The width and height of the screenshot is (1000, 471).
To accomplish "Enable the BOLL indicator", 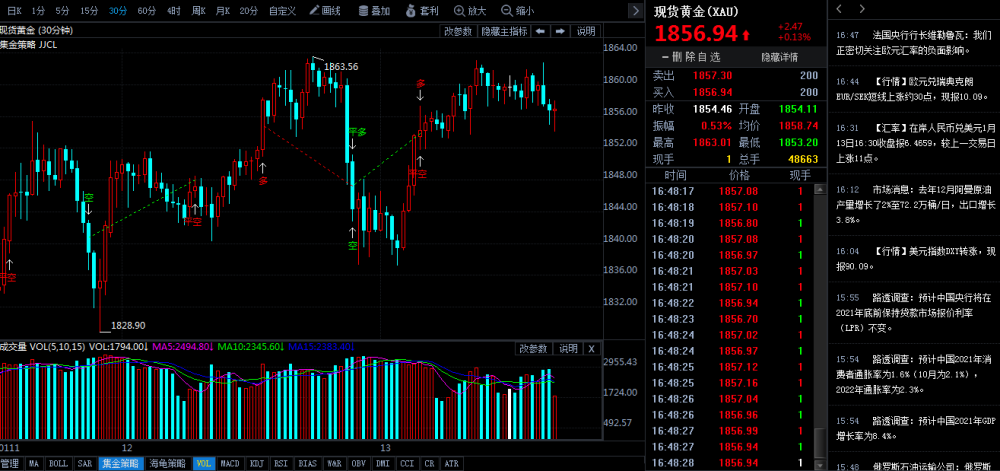I will (58, 463).
